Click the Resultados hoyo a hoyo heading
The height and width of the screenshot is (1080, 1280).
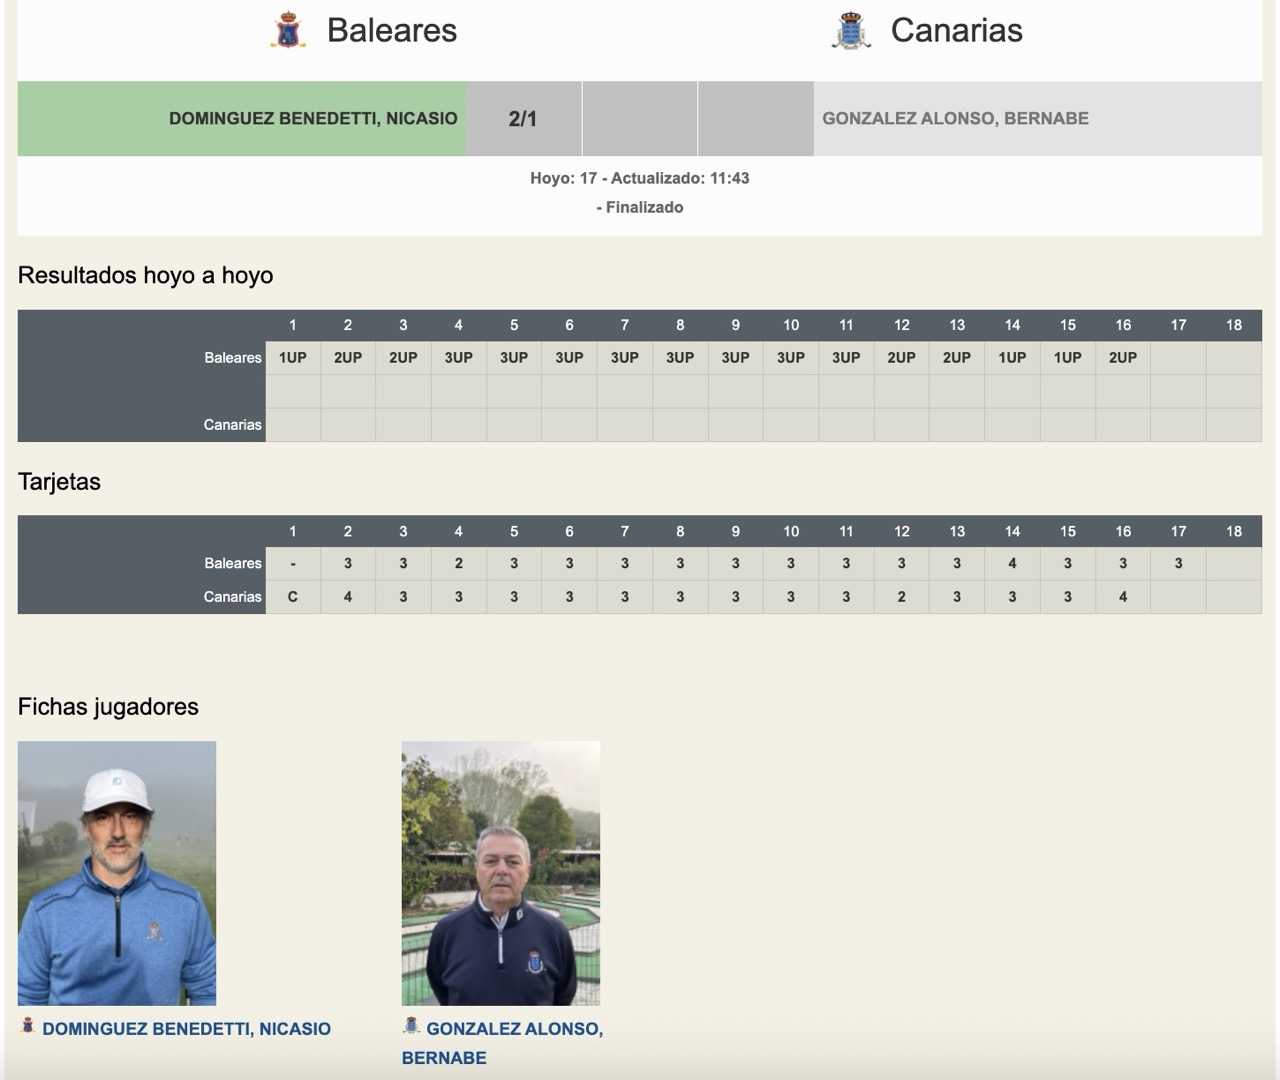[146, 275]
